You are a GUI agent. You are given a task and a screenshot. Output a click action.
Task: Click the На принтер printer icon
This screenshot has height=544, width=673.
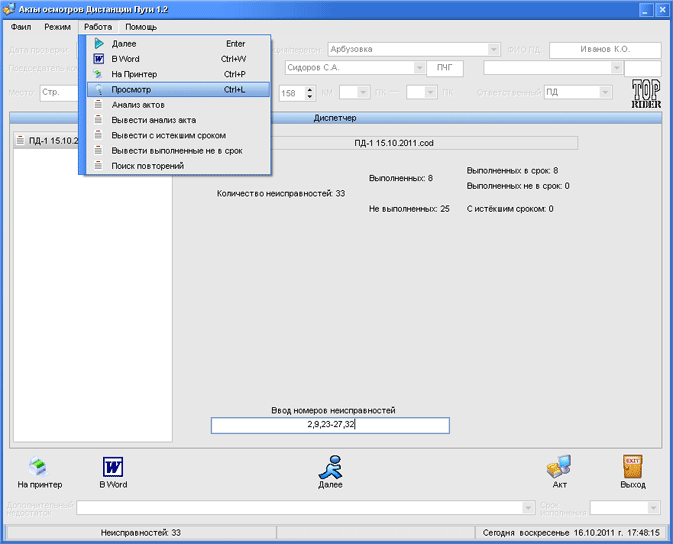tap(39, 466)
